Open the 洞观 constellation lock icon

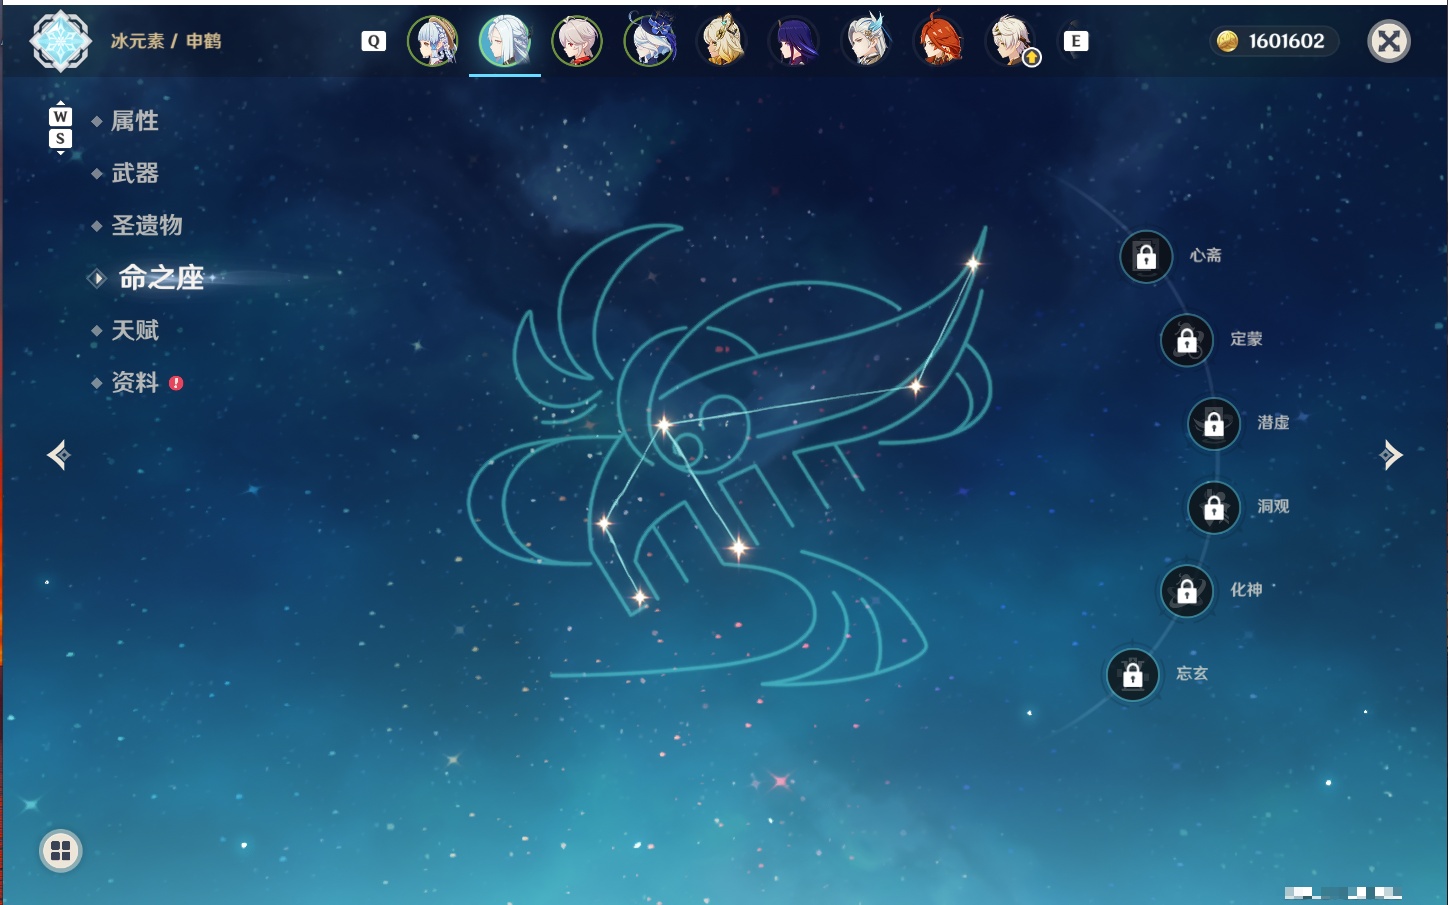click(x=1214, y=508)
